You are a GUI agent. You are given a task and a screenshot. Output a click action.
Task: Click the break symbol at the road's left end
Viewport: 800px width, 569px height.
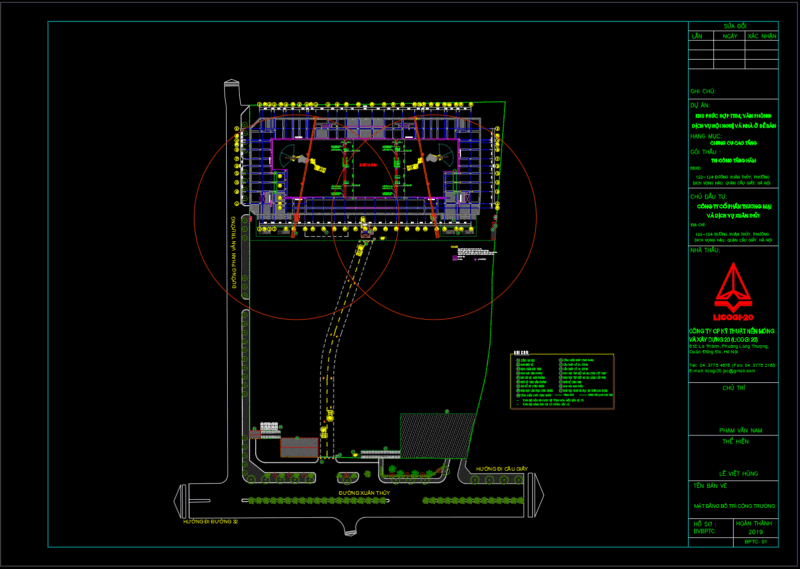(181, 500)
